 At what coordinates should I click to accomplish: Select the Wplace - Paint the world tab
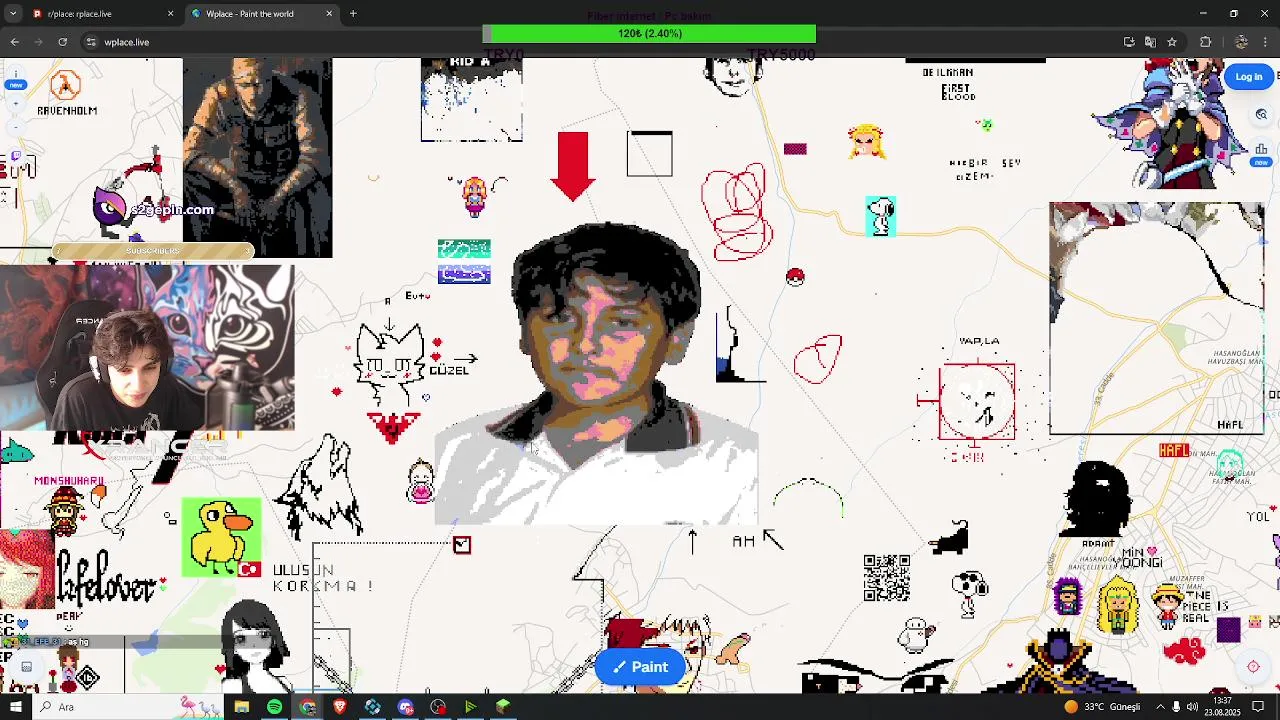[262, 14]
